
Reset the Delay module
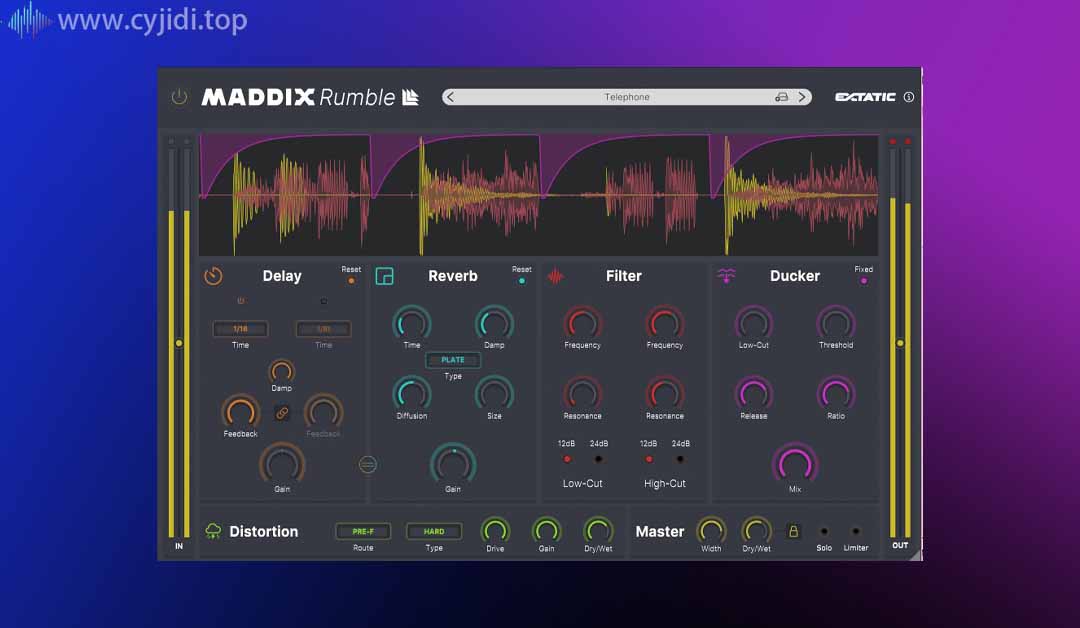(x=351, y=281)
